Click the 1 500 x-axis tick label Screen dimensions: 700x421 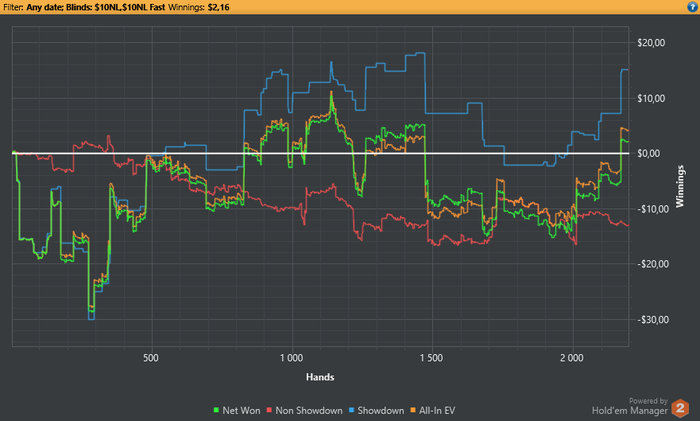[x=431, y=358]
